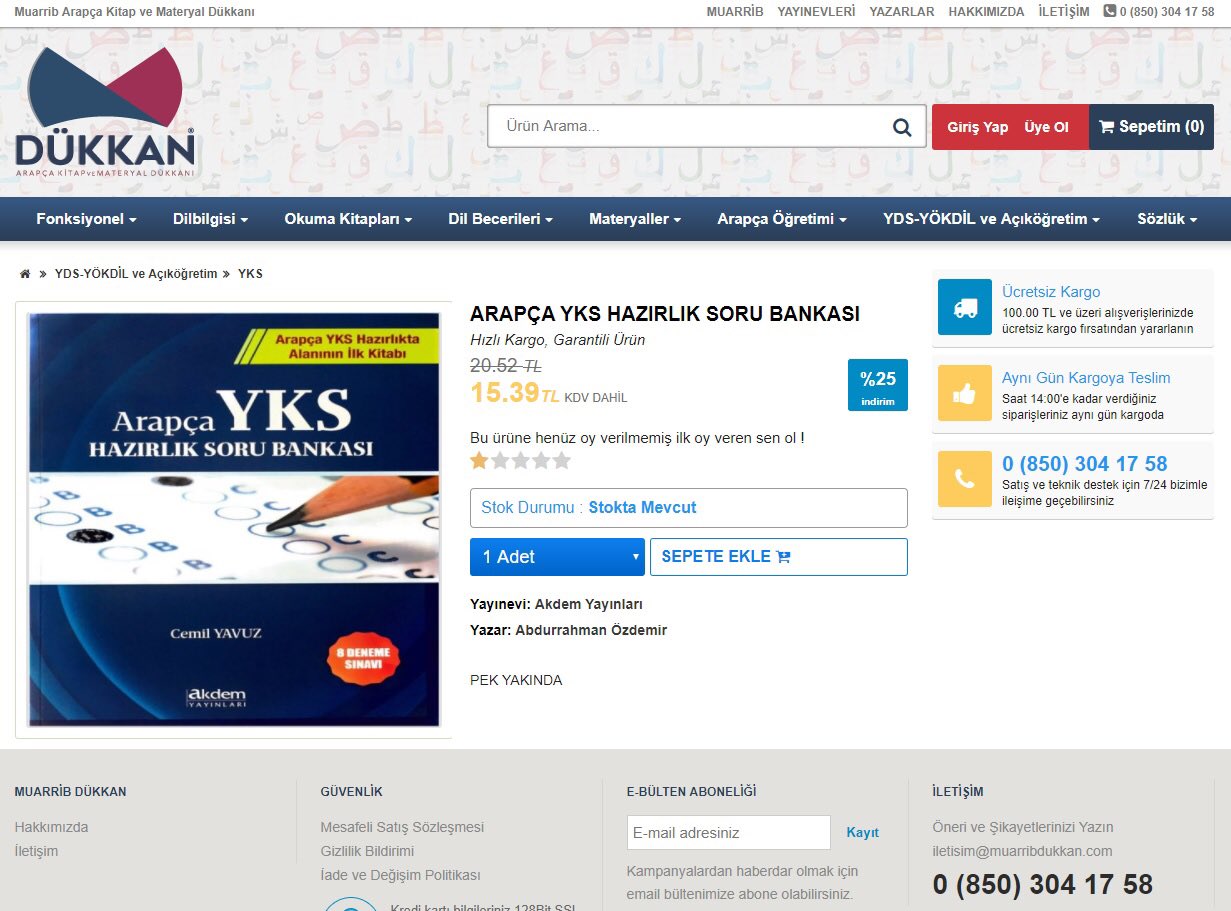Click the E-mail adresiniz input field
The height and width of the screenshot is (911, 1231).
click(729, 832)
